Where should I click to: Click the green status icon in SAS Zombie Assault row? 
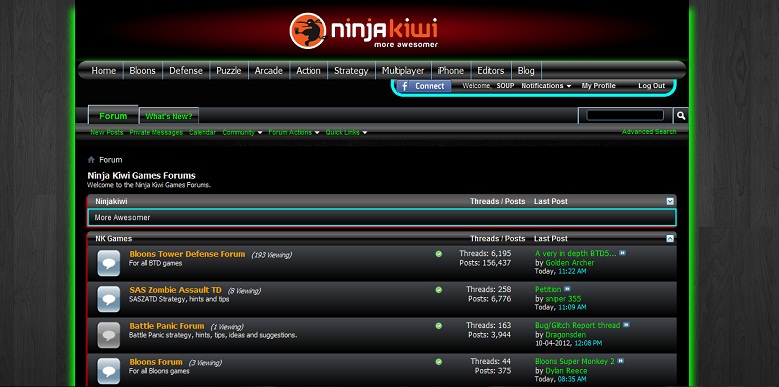(x=439, y=290)
